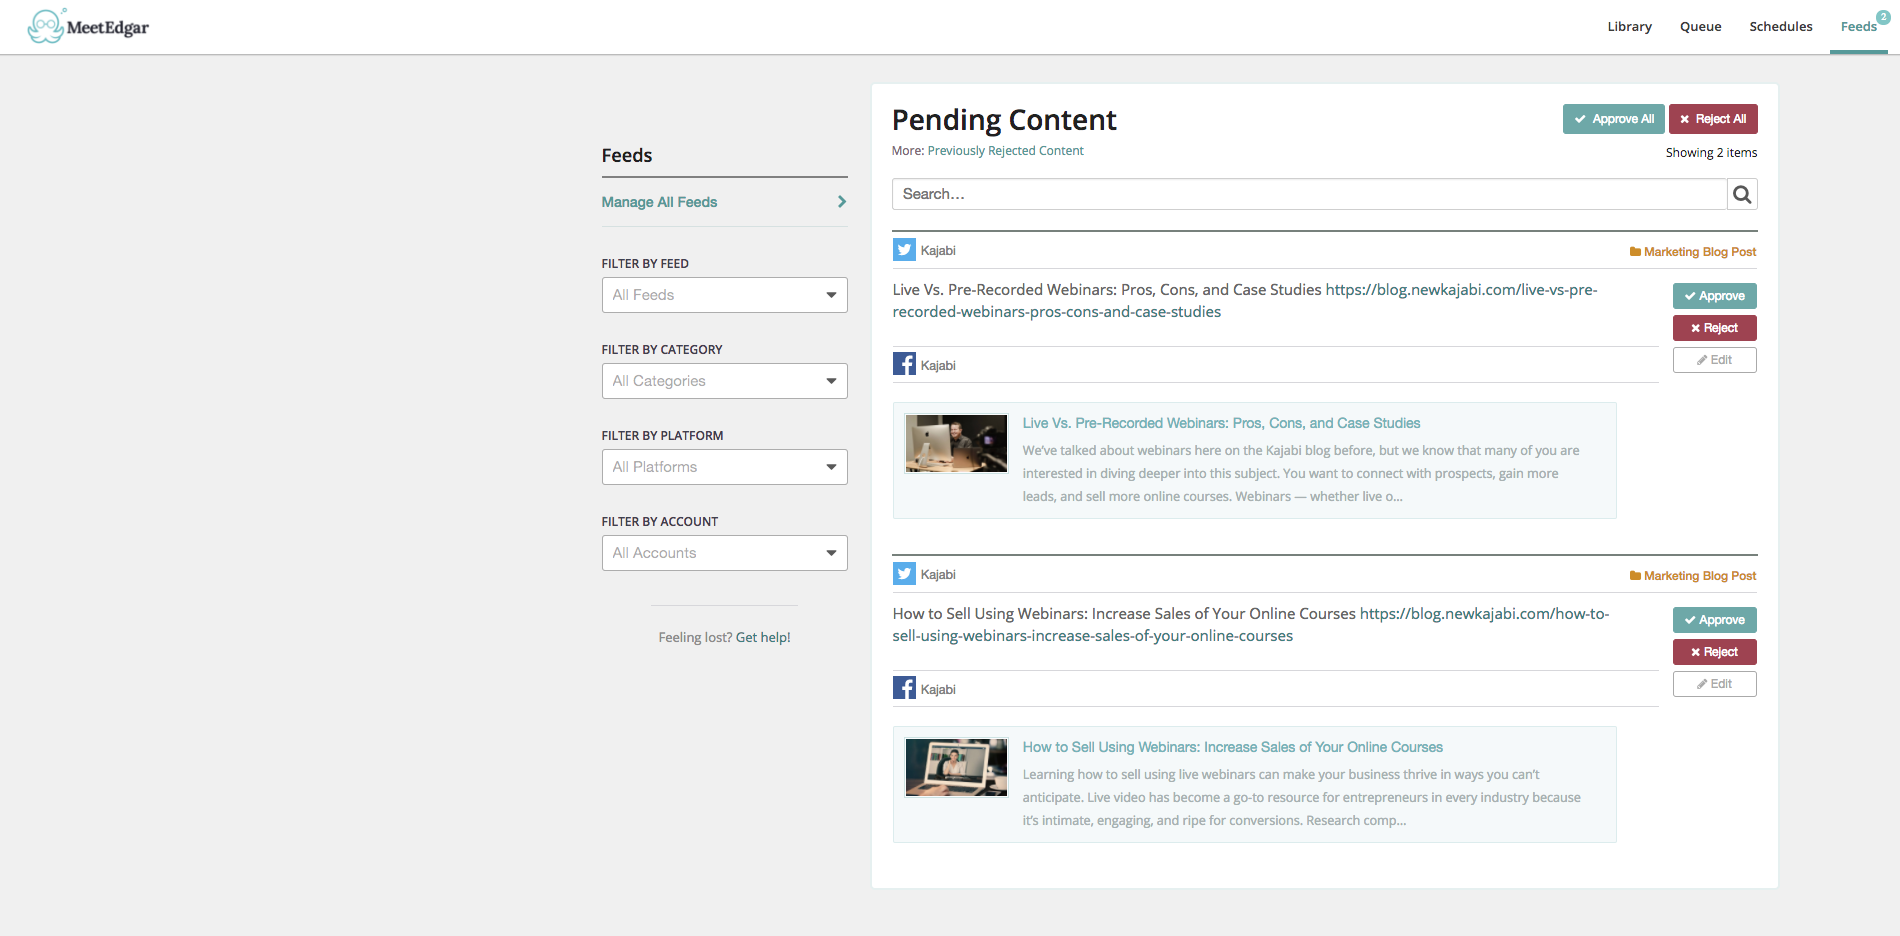This screenshot has height=936, width=1900.
Task: Click 'Showing 2 items' text
Action: [1711, 153]
